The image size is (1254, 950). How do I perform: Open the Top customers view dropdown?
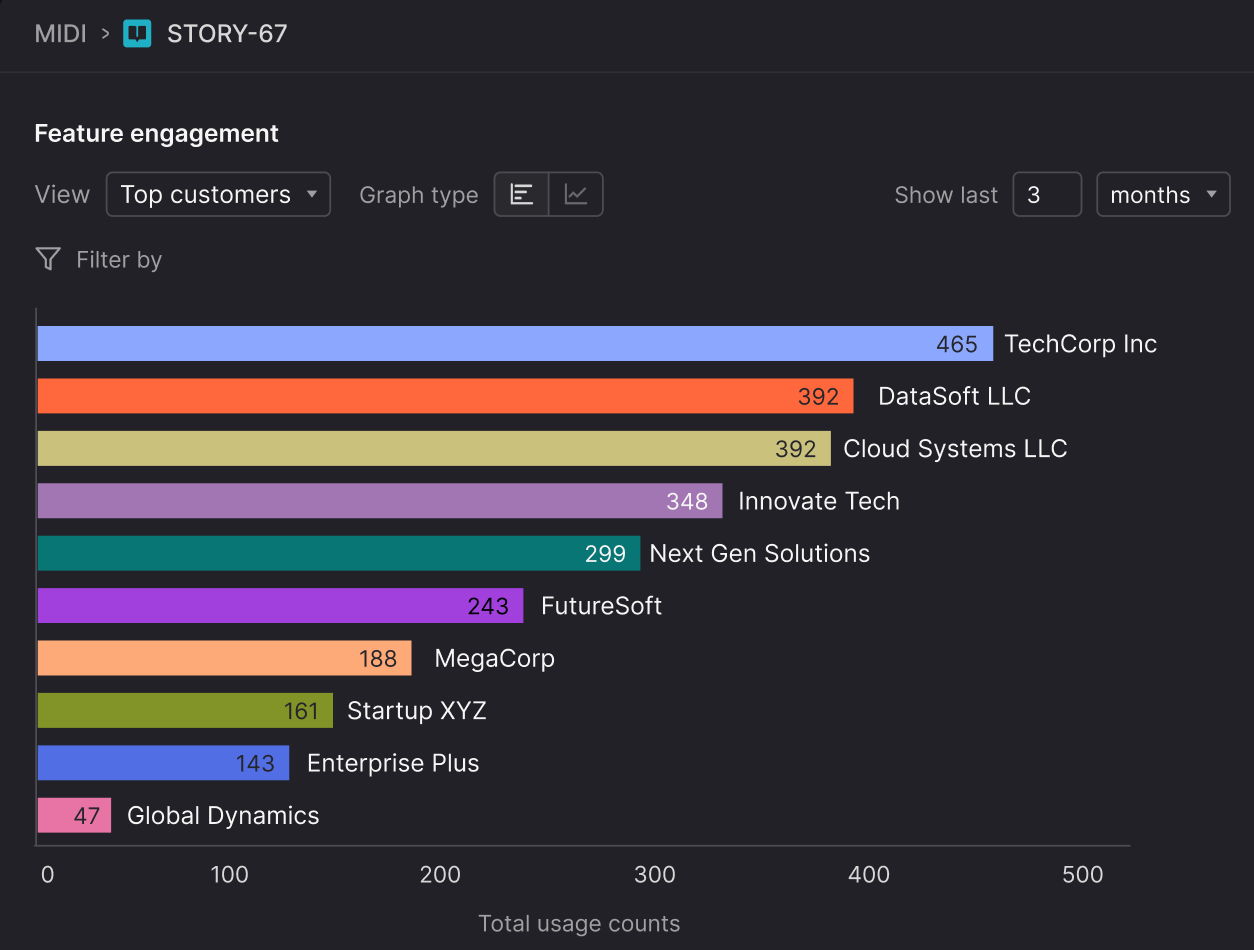tap(218, 194)
